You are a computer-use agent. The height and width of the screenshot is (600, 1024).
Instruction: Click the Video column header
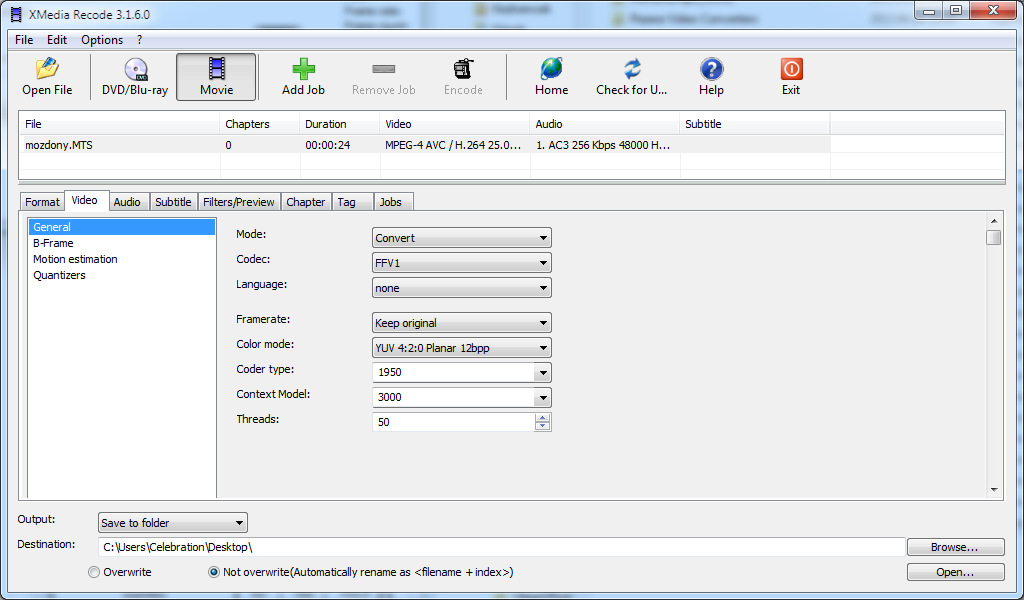(x=454, y=124)
